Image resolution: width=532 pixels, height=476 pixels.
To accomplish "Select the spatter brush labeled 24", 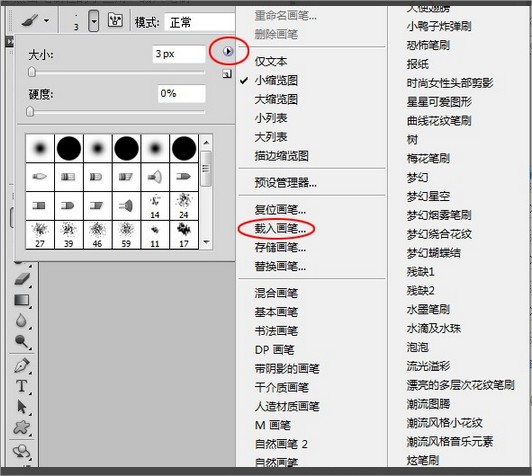I will tap(184, 206).
